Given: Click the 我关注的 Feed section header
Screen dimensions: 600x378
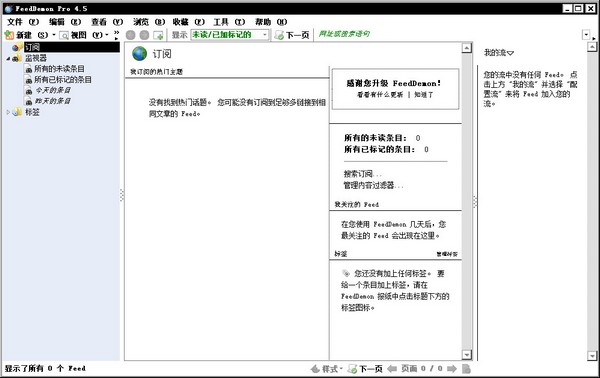Looking at the screenshot, I should click(357, 204).
